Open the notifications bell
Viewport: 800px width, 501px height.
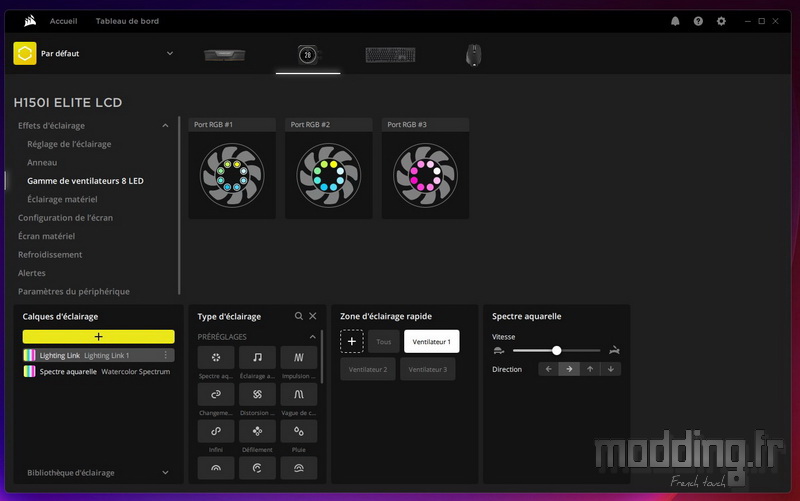(675, 21)
